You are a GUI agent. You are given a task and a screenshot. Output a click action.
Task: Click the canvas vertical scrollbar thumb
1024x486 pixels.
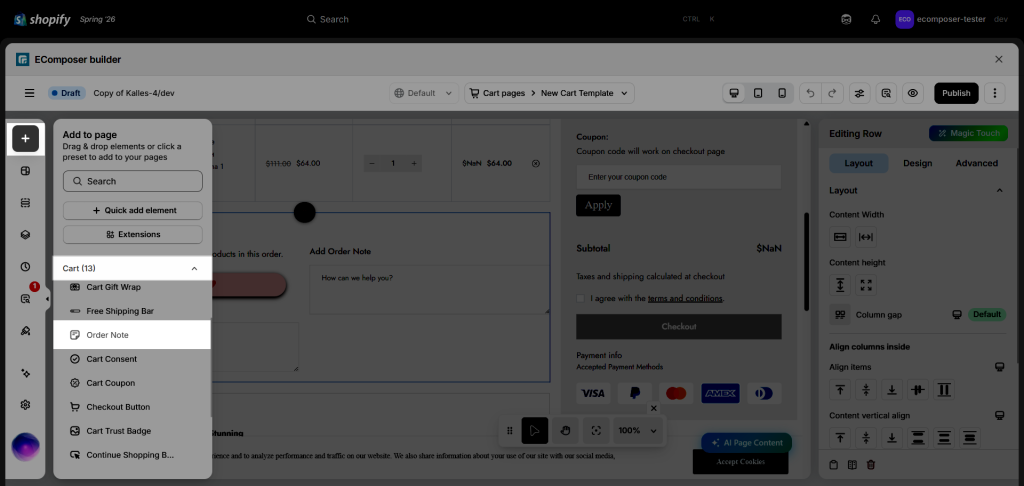807,261
